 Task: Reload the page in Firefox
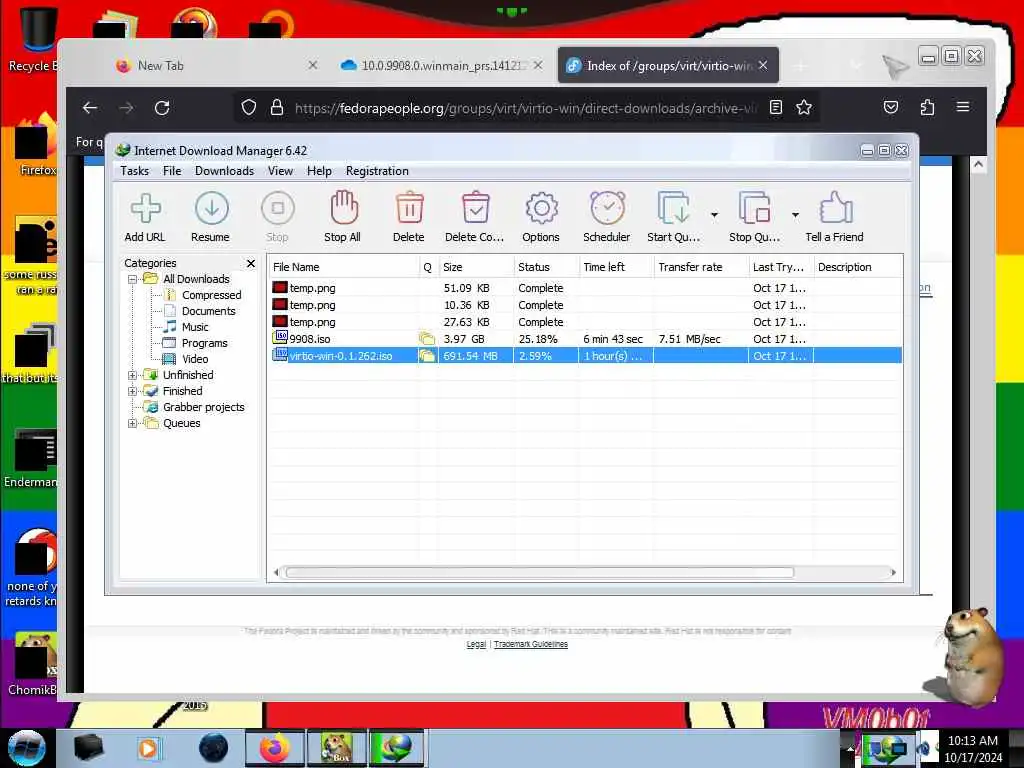(162, 108)
